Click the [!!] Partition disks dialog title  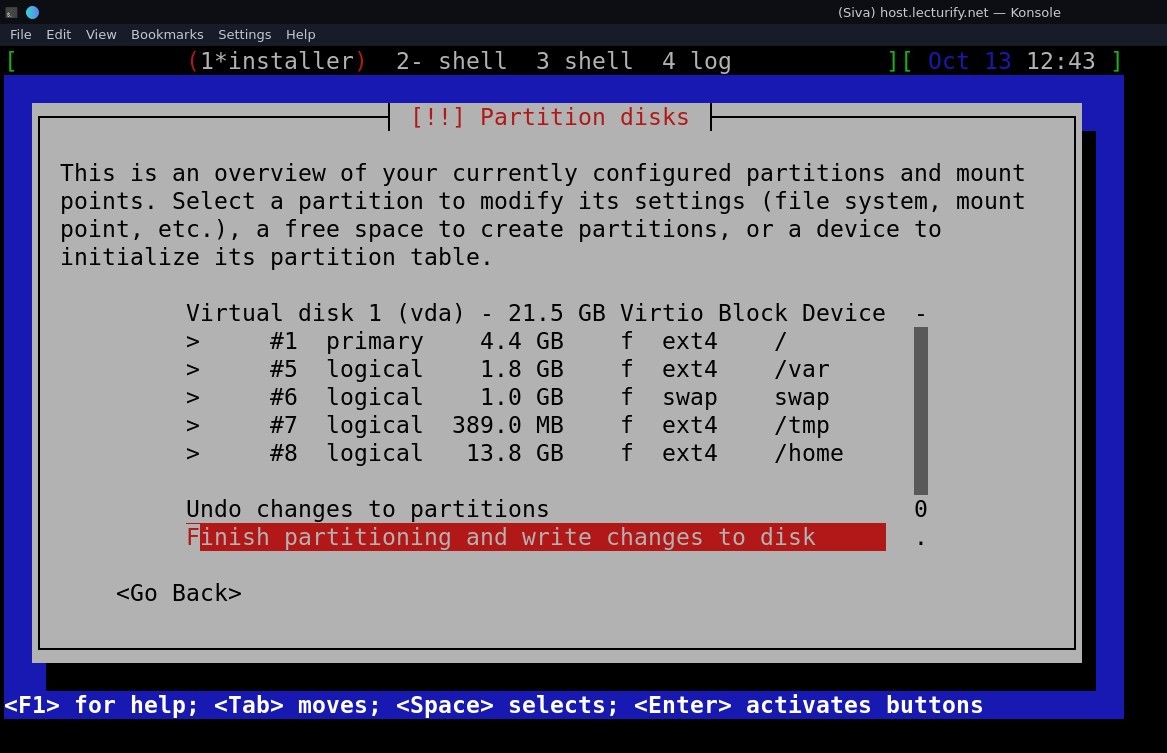pyautogui.click(x=550, y=117)
